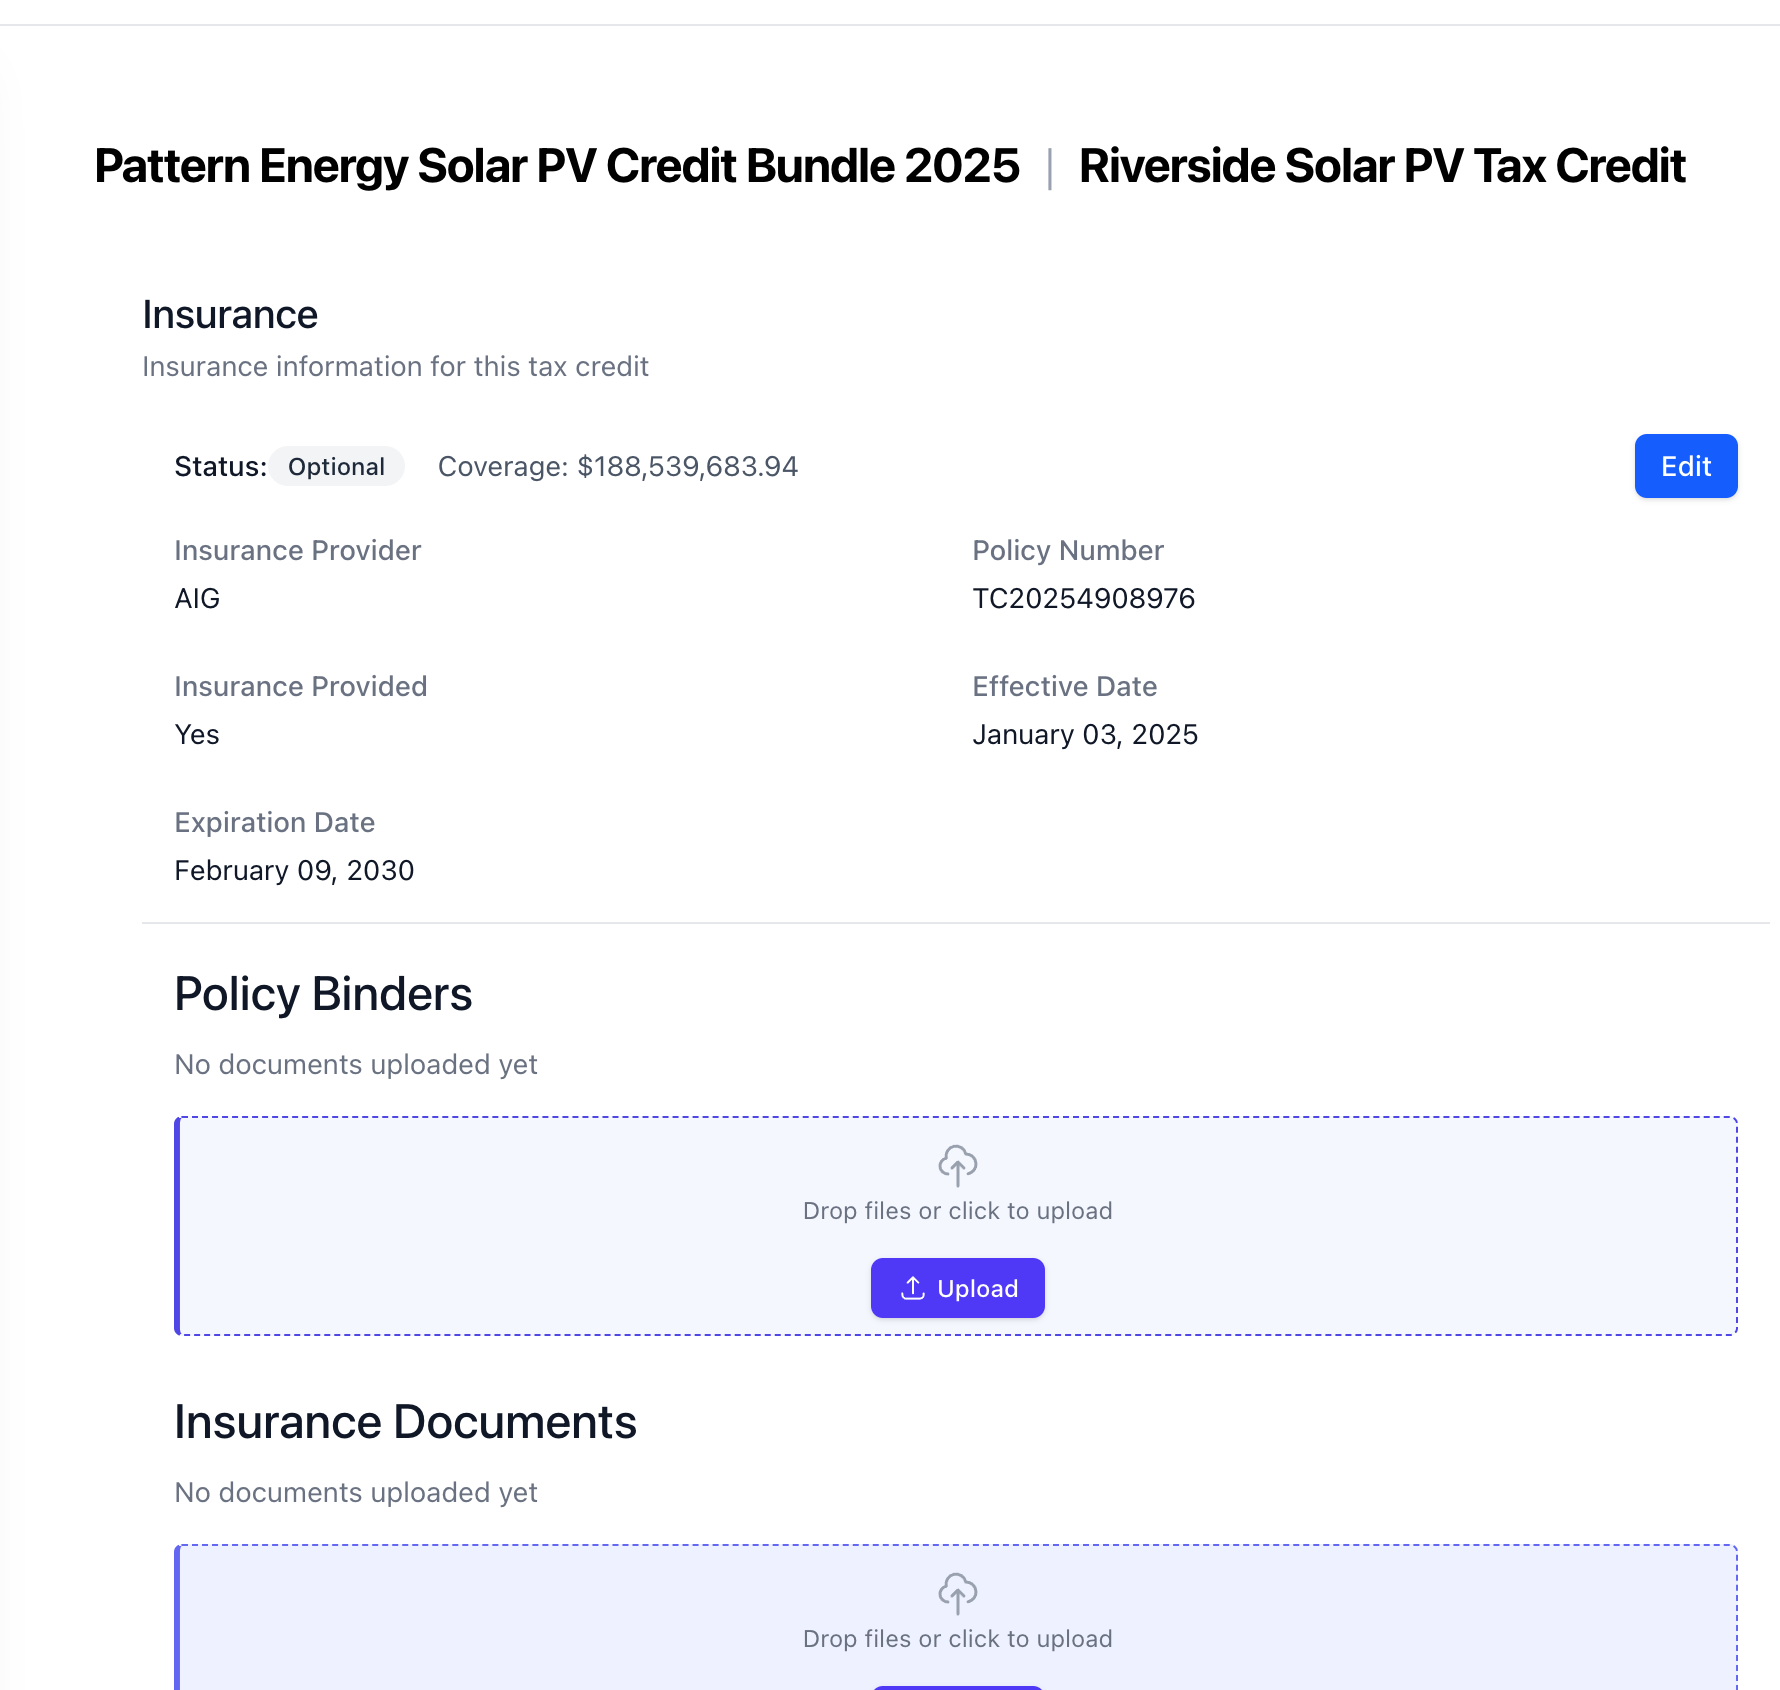
Task: Click cloud upload icon in Insurance Documents
Action: tap(957, 1593)
